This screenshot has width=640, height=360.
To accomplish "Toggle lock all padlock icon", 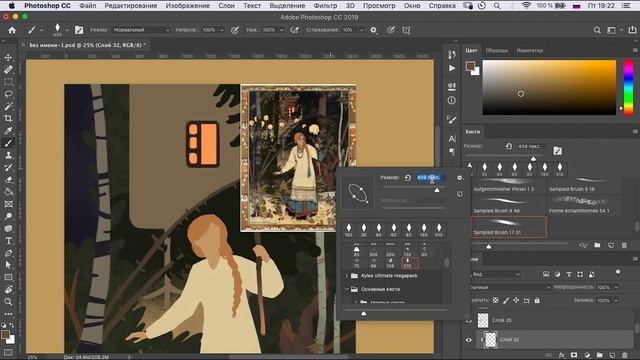I will (537, 300).
